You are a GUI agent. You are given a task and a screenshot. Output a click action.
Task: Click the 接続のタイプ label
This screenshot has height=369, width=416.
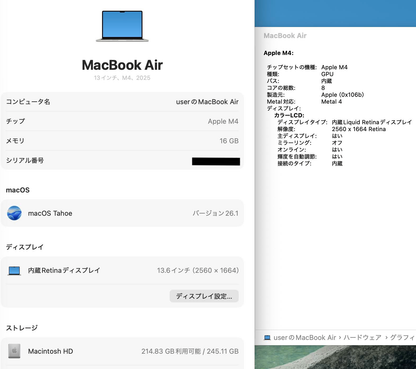tap(294, 163)
